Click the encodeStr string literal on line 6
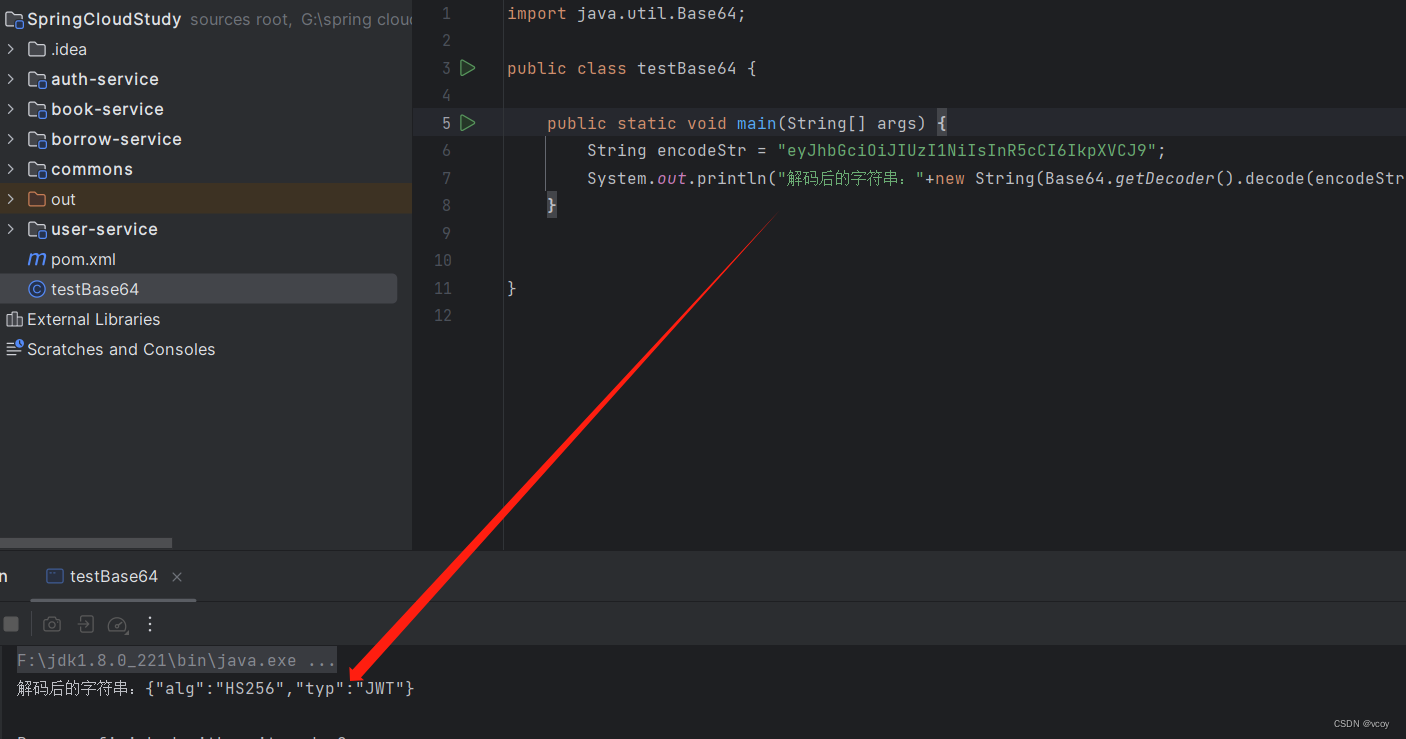Viewport: 1406px width, 739px height. point(967,151)
